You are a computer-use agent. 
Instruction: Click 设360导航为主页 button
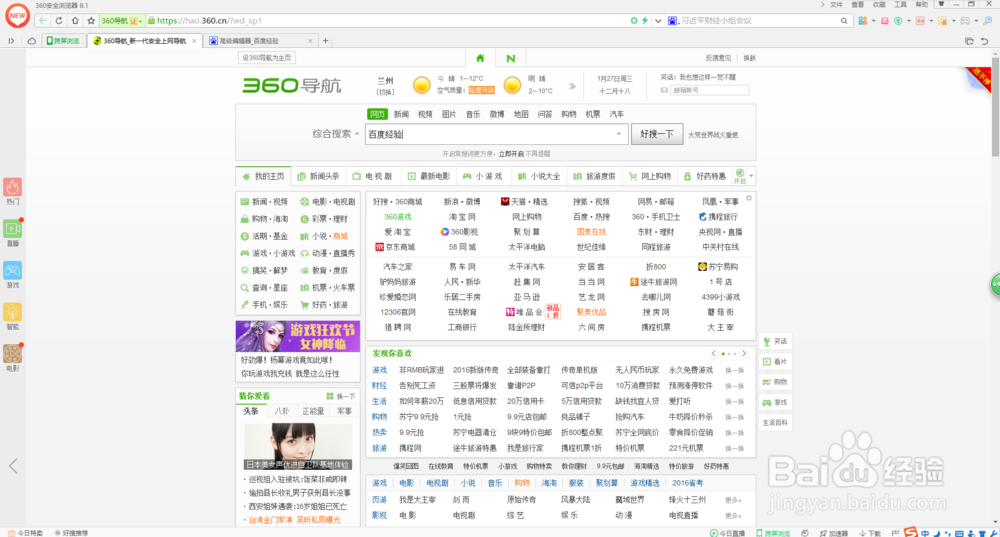pyautogui.click(x=267, y=58)
